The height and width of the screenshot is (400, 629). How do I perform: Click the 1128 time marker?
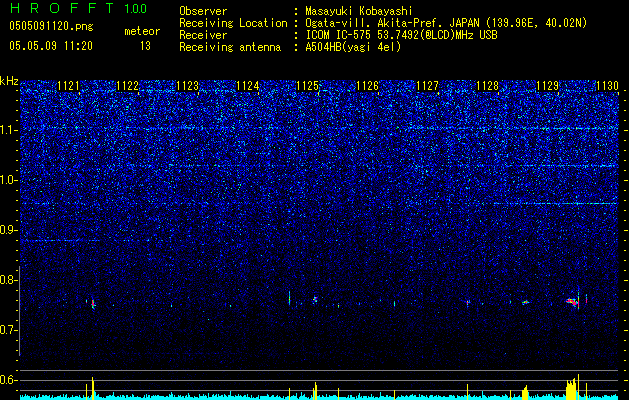487,85
